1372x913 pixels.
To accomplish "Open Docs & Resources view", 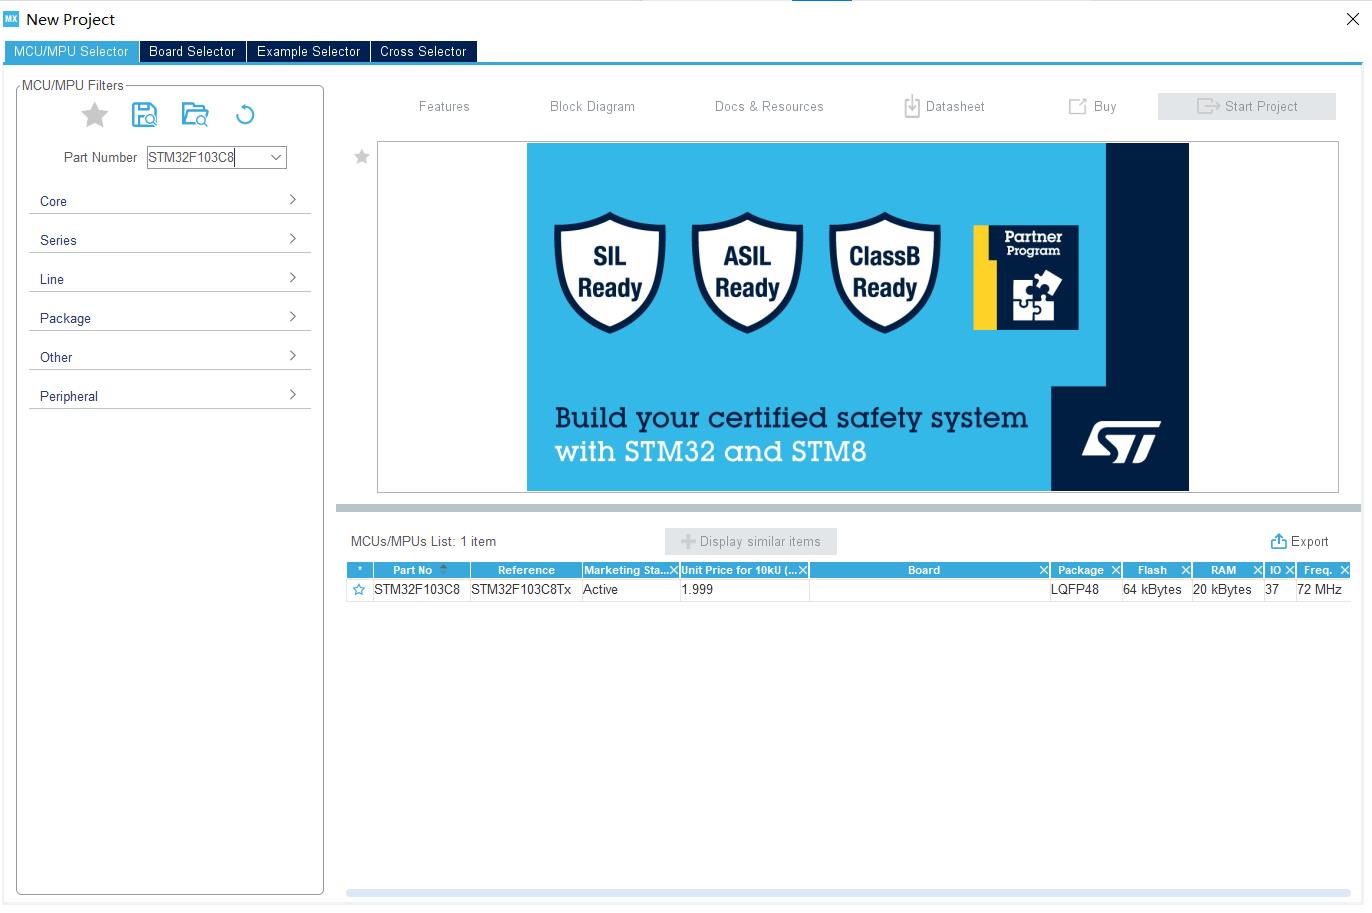I will point(769,106).
